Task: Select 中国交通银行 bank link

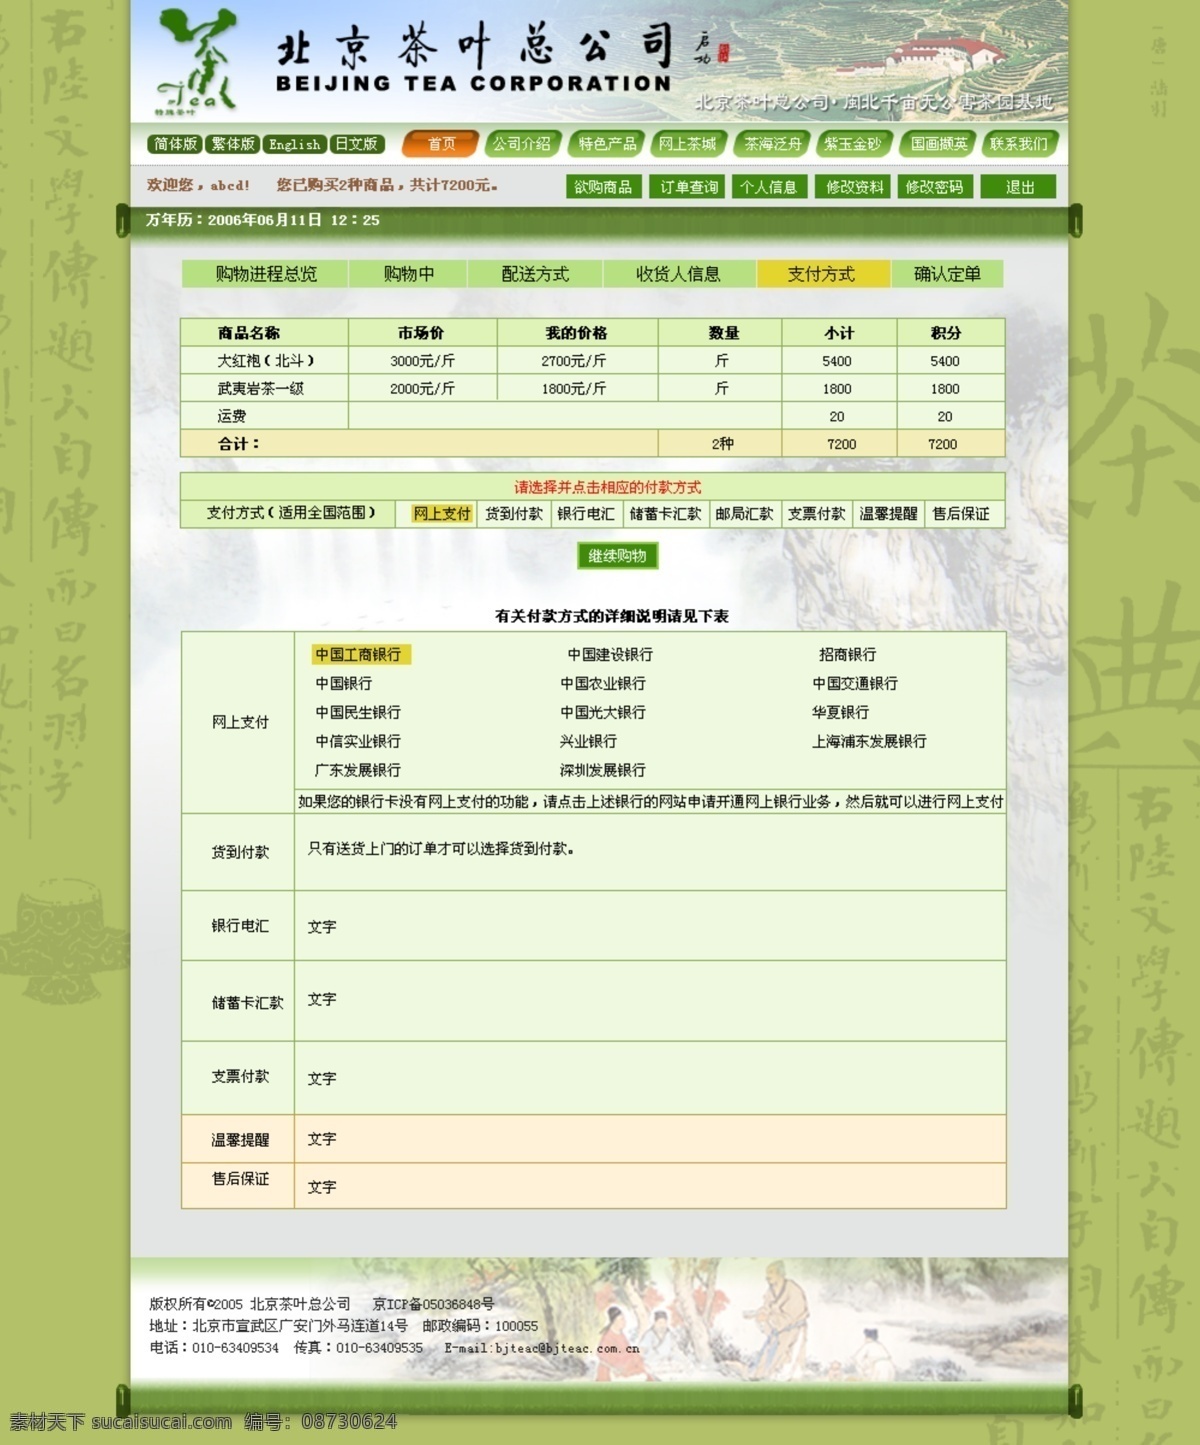Action: tap(855, 683)
